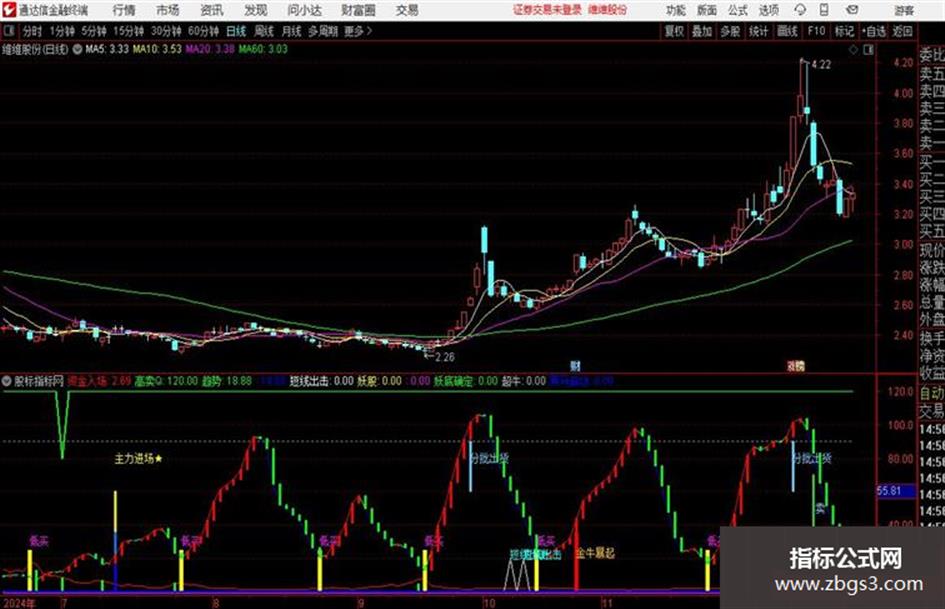The width and height of the screenshot is (945, 609).
Task: Click the 4.22 high price label
Action: (821, 65)
